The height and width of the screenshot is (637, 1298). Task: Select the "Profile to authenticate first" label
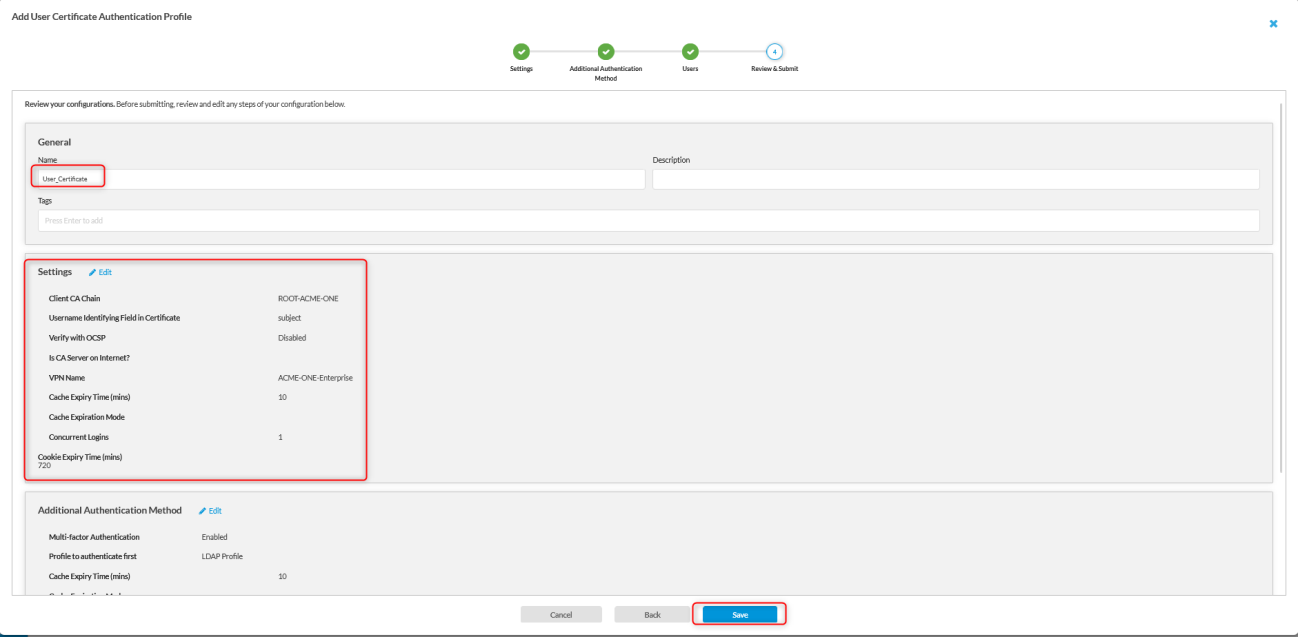(x=91, y=556)
